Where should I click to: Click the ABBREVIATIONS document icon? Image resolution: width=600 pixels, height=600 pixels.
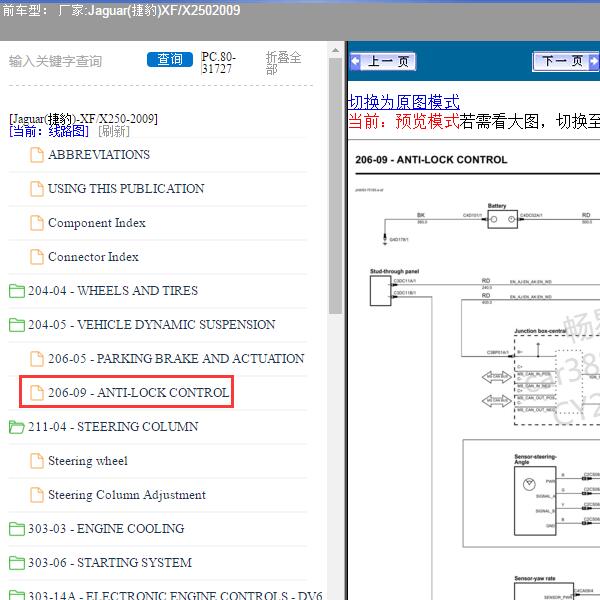pos(37,155)
